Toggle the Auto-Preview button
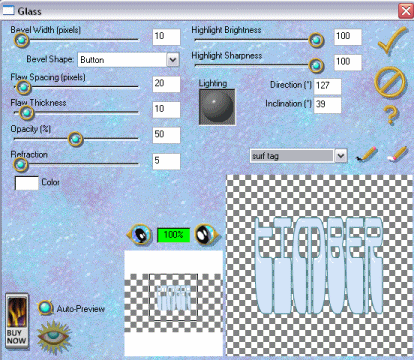Screen dimensions: 414x360 click(x=45, y=308)
